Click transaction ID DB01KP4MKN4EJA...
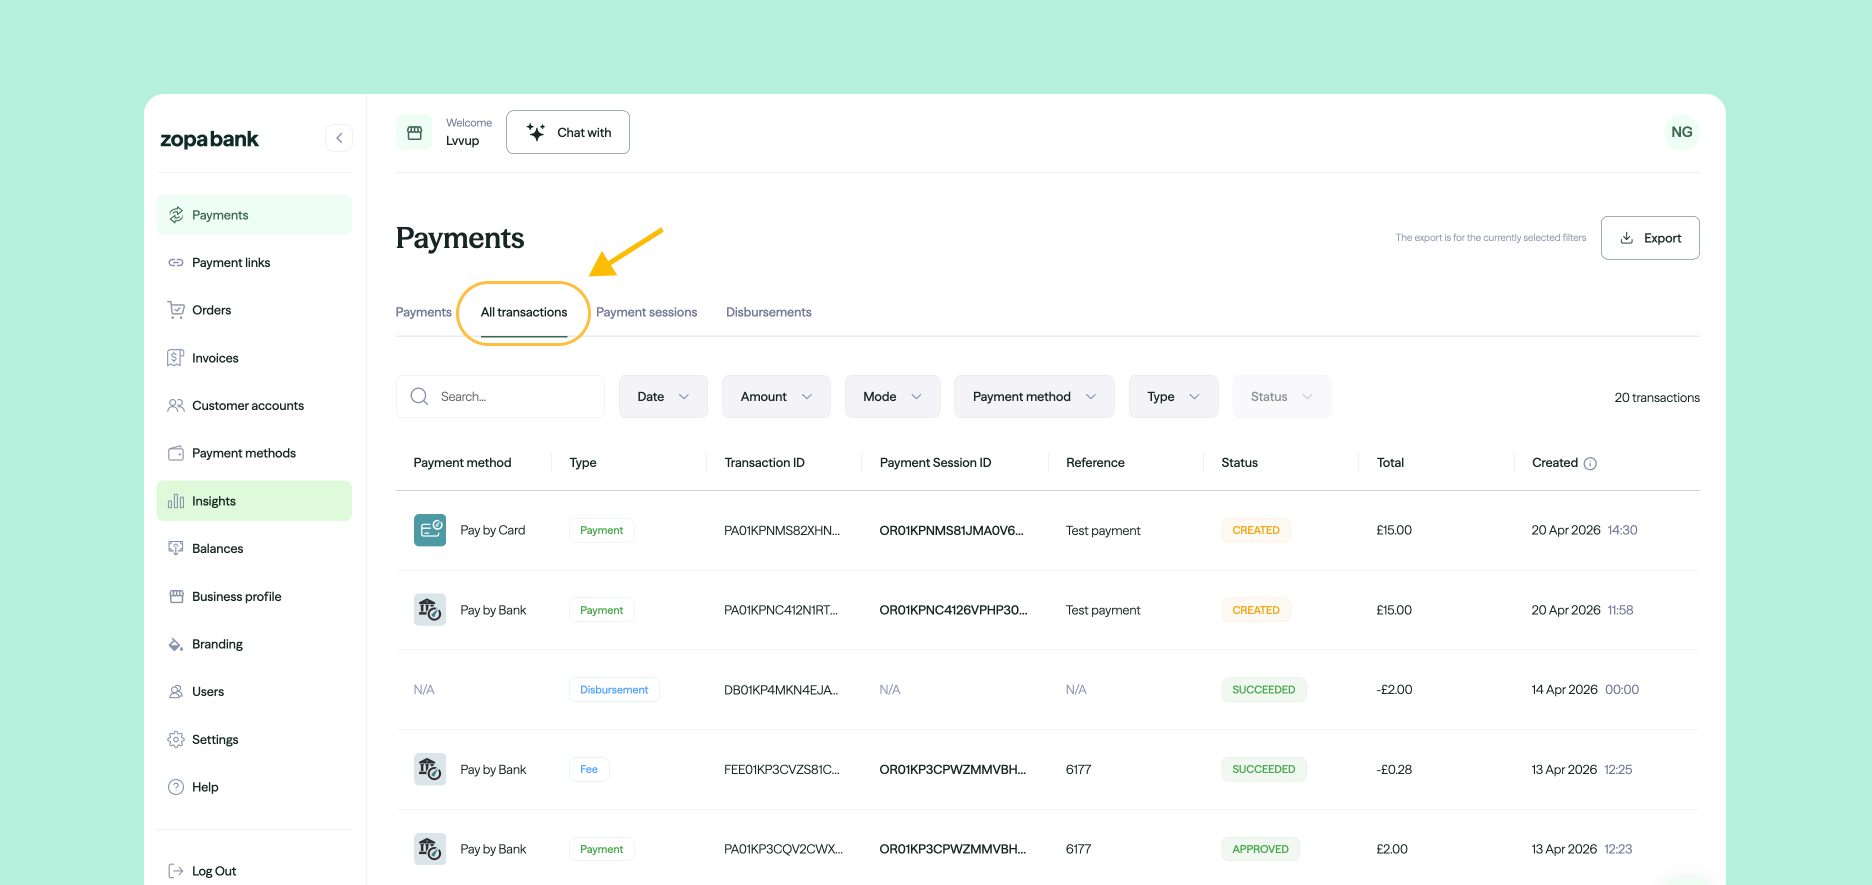 click(x=781, y=690)
